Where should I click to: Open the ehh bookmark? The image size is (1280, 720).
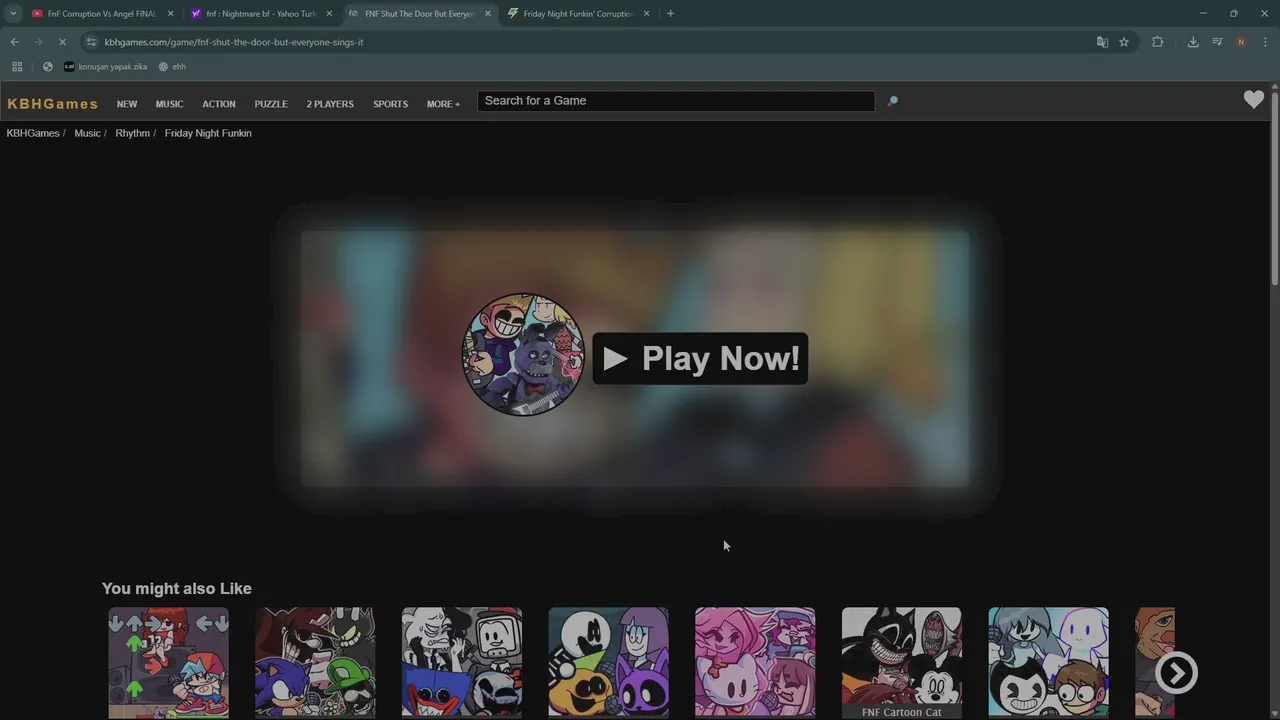[x=172, y=67]
